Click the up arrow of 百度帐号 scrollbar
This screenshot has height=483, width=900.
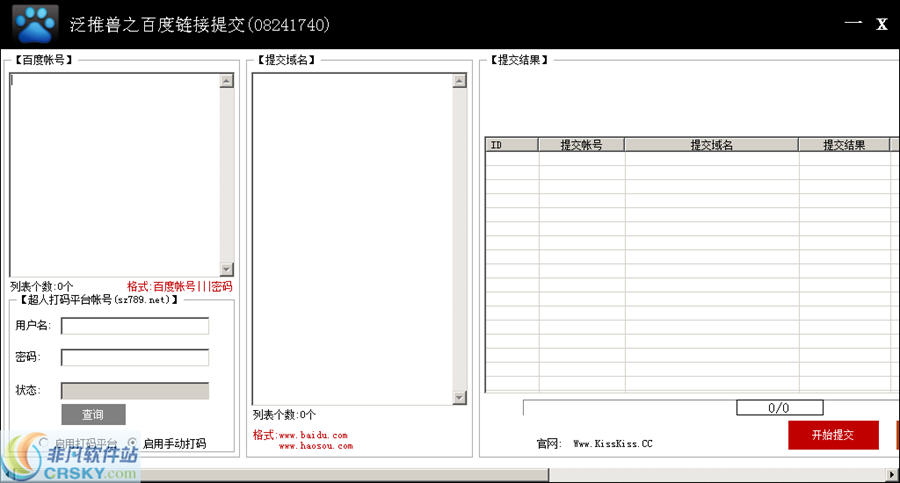click(227, 81)
